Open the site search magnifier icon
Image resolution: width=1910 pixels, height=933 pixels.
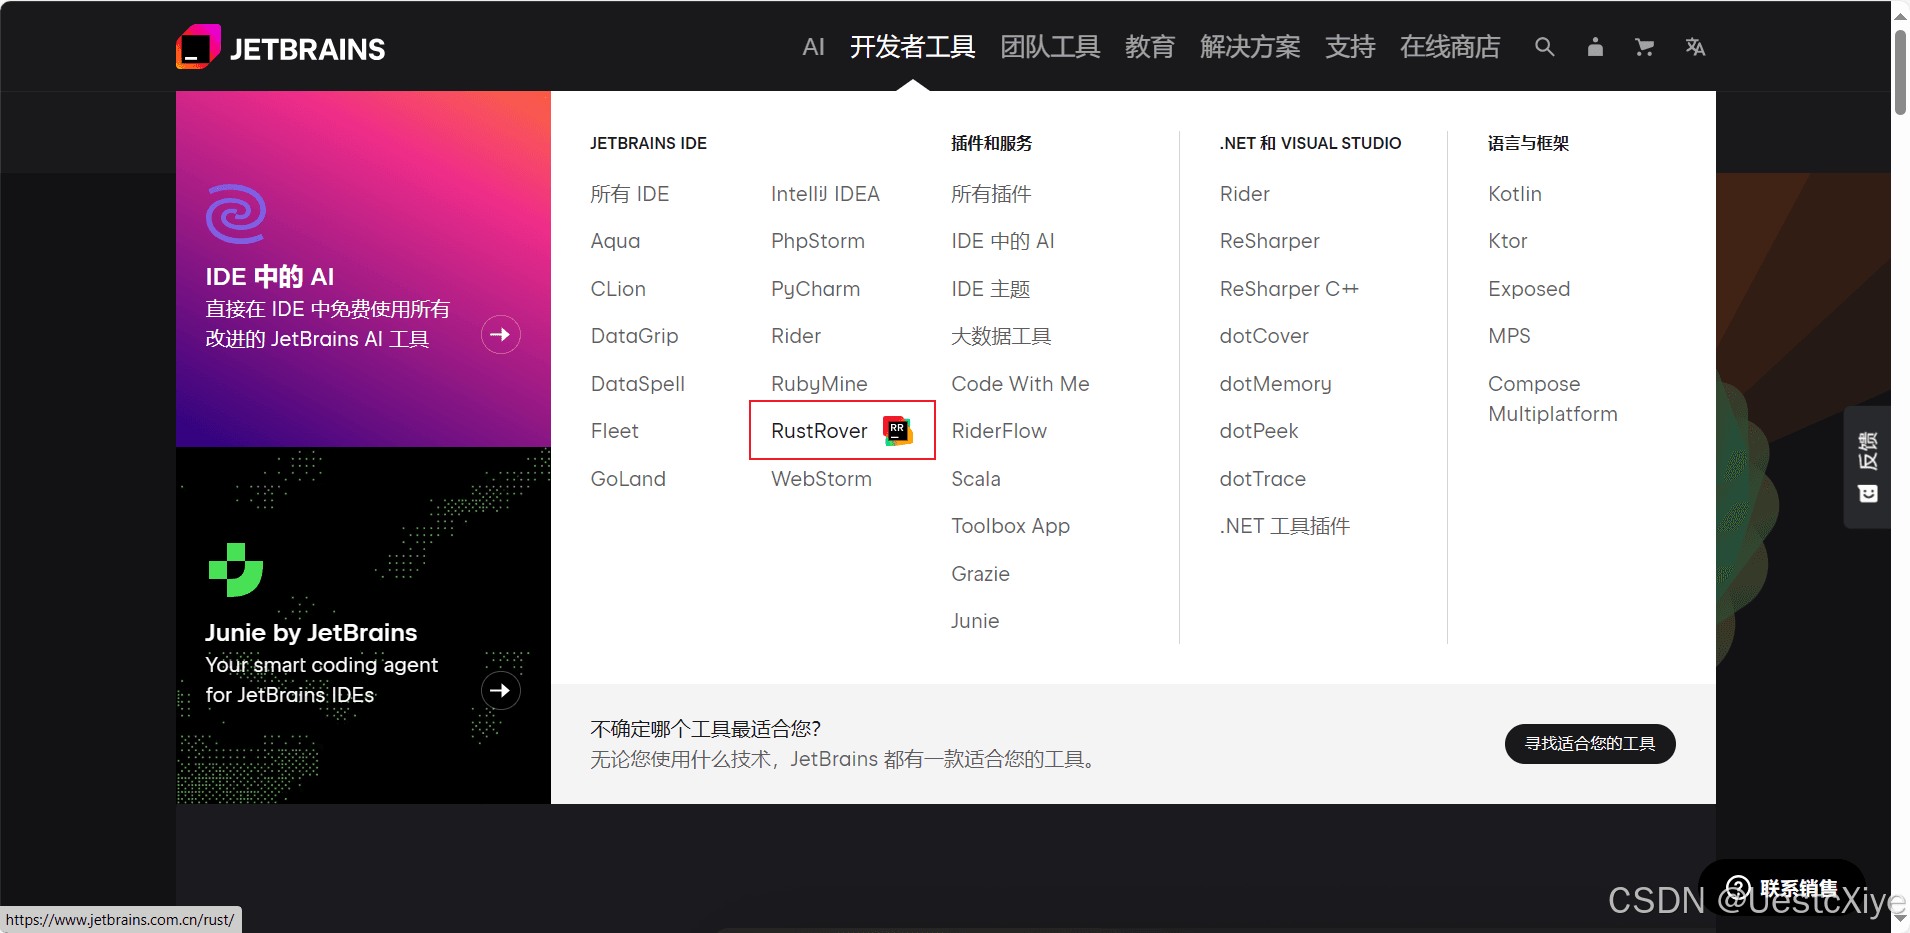(1545, 47)
